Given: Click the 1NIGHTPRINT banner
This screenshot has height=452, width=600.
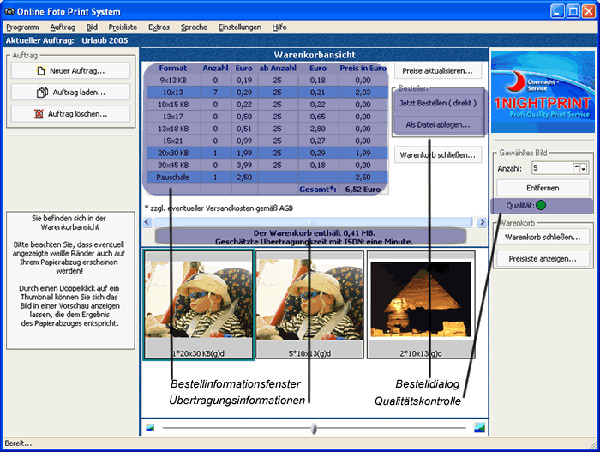Looking at the screenshot, I should [x=543, y=92].
